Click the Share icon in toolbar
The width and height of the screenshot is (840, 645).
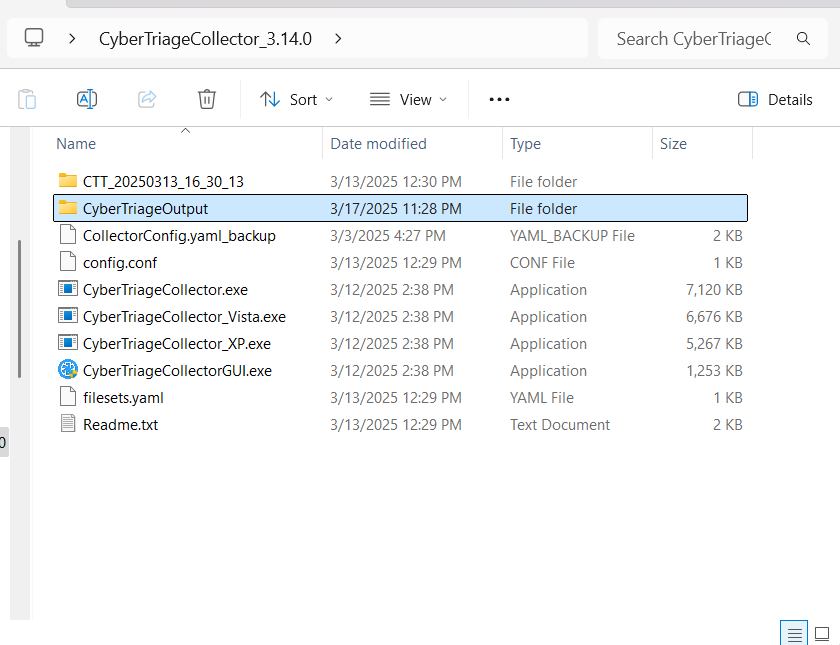[x=147, y=99]
